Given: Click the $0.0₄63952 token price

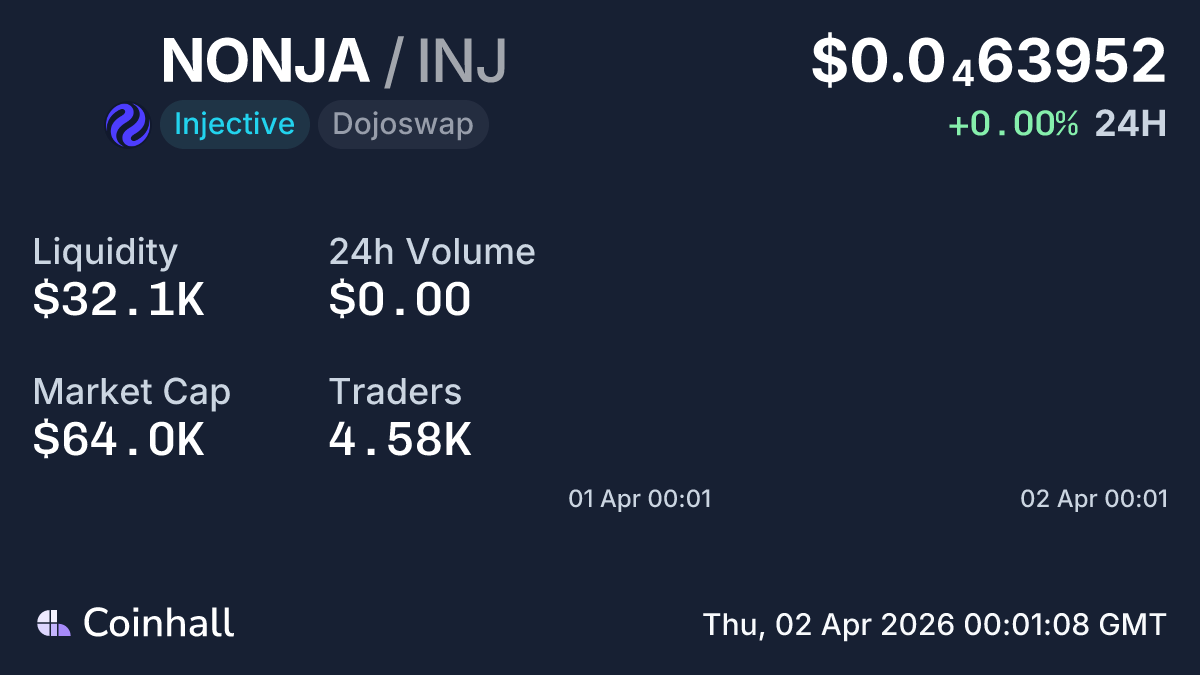Looking at the screenshot, I should [988, 61].
